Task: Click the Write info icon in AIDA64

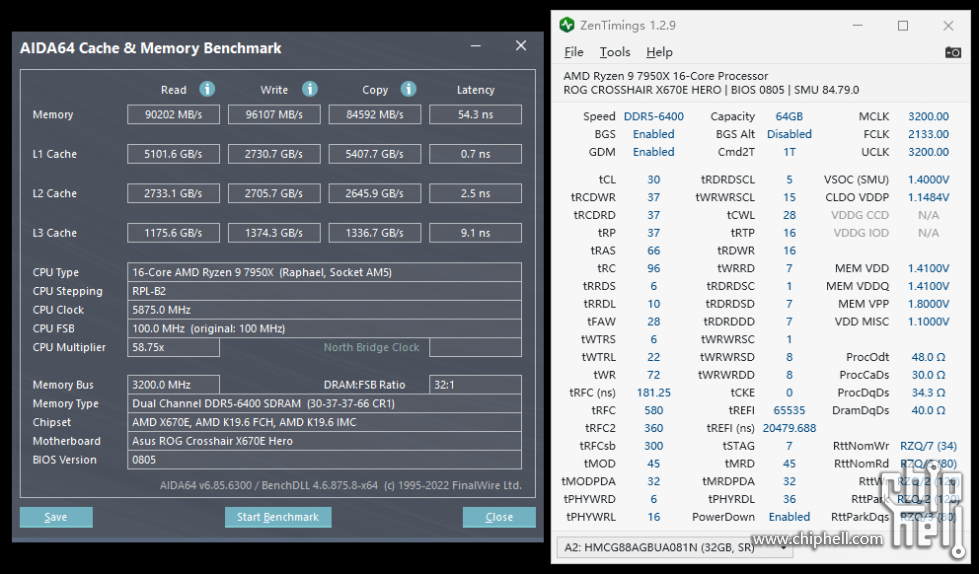Action: click(310, 89)
